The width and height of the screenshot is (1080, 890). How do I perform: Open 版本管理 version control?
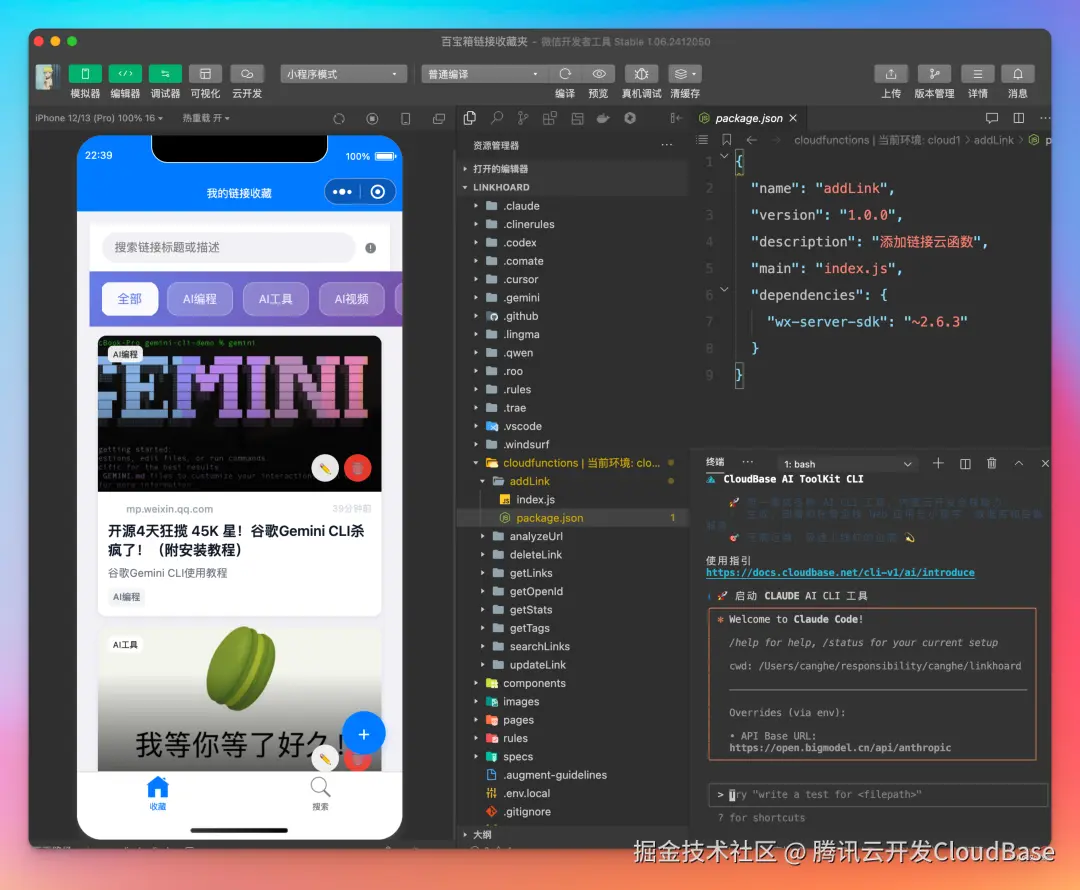coord(934,74)
